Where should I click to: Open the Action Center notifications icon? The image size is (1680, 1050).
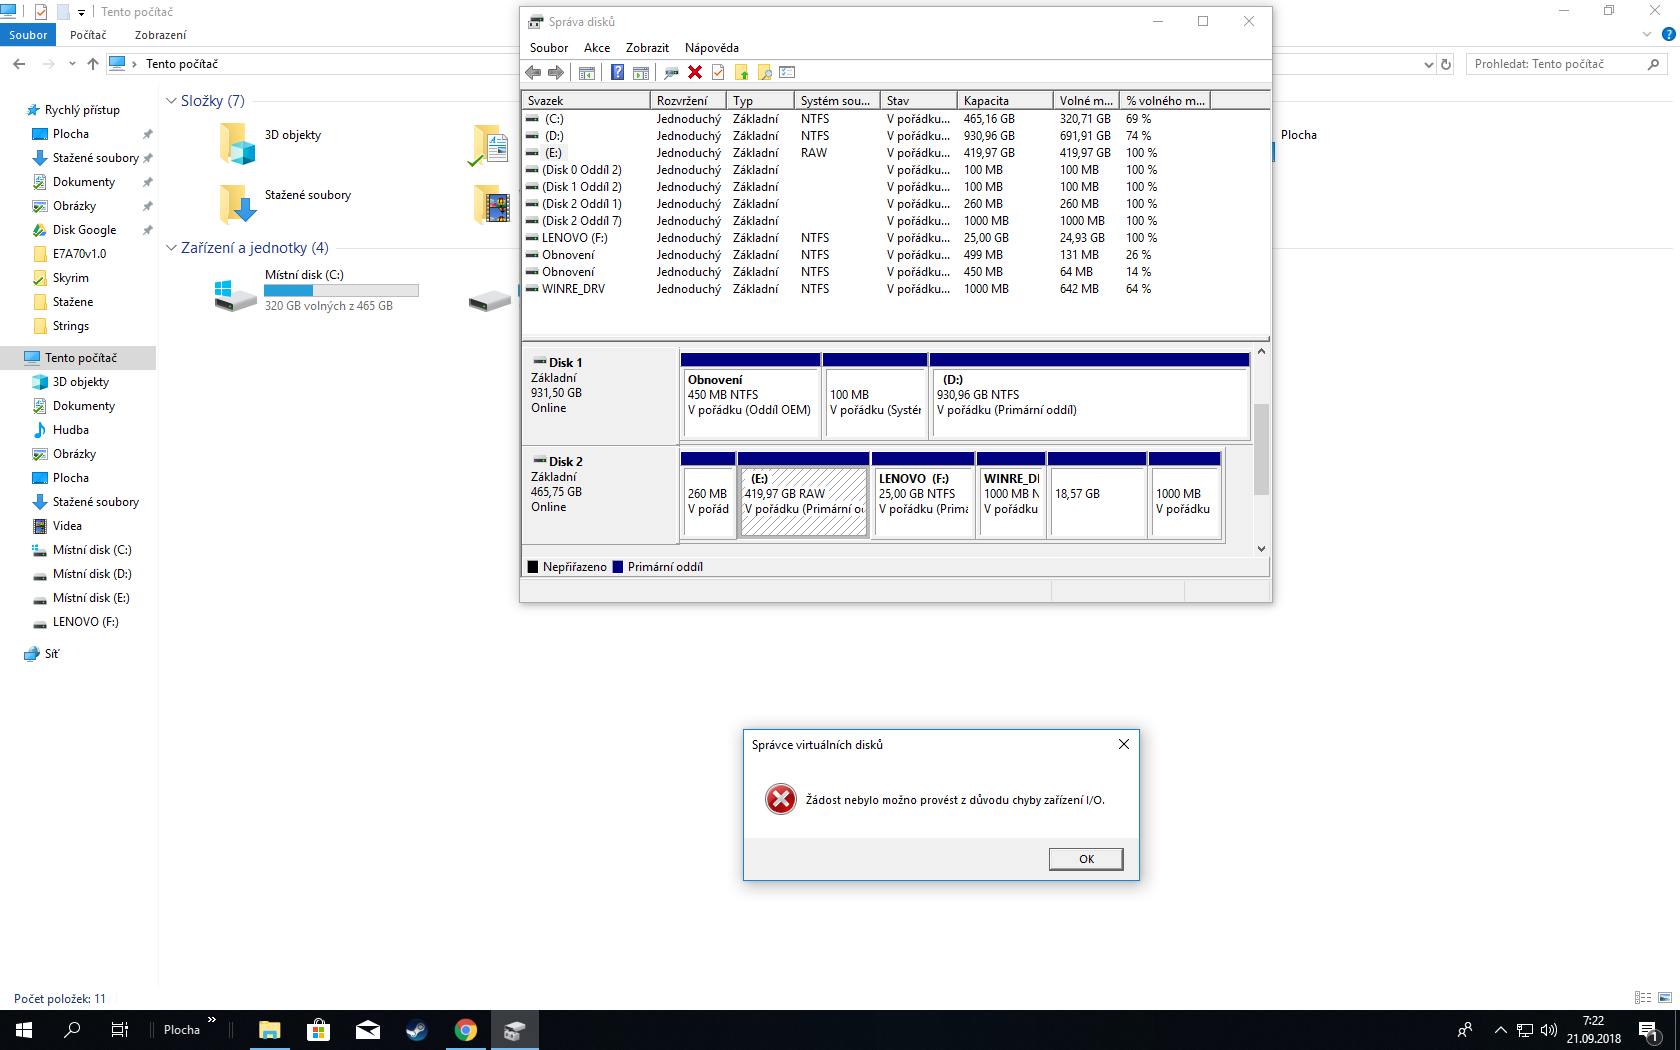click(1649, 1030)
